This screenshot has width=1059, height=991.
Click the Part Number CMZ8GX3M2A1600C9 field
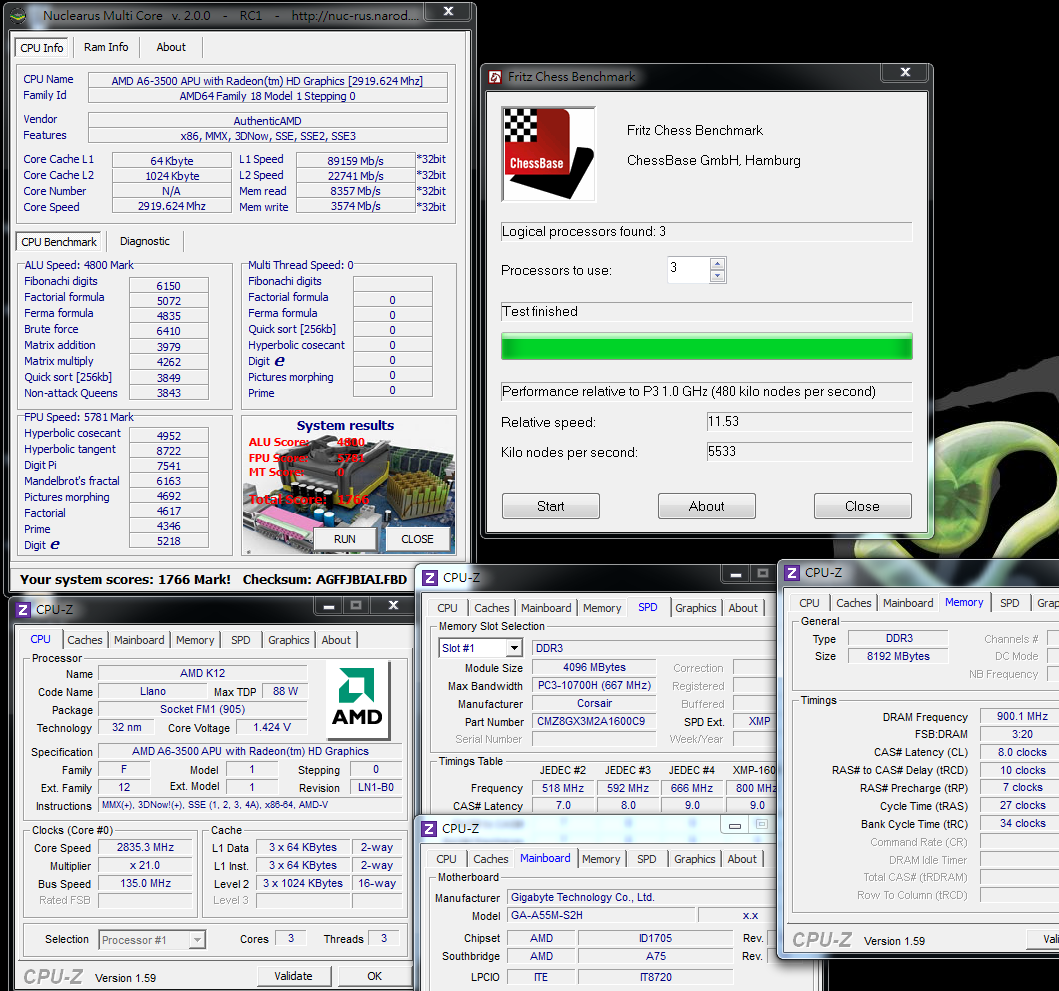tap(594, 721)
